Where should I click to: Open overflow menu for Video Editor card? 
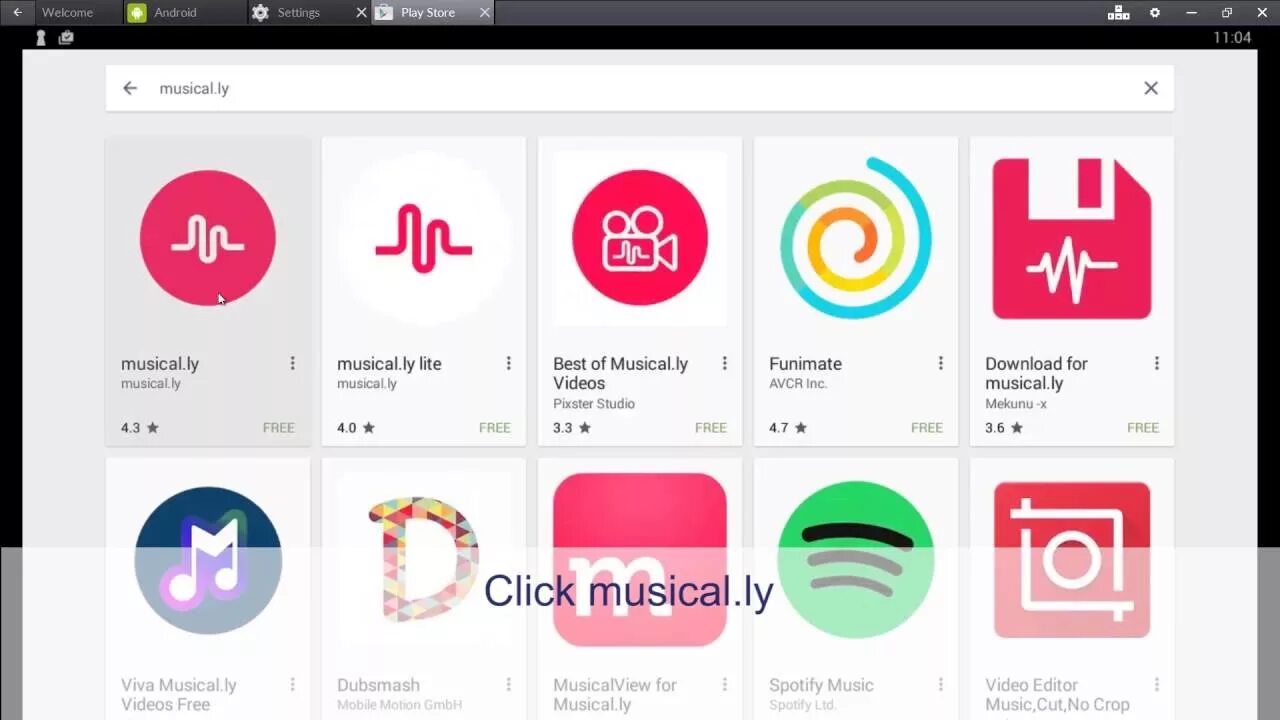tap(1156, 684)
